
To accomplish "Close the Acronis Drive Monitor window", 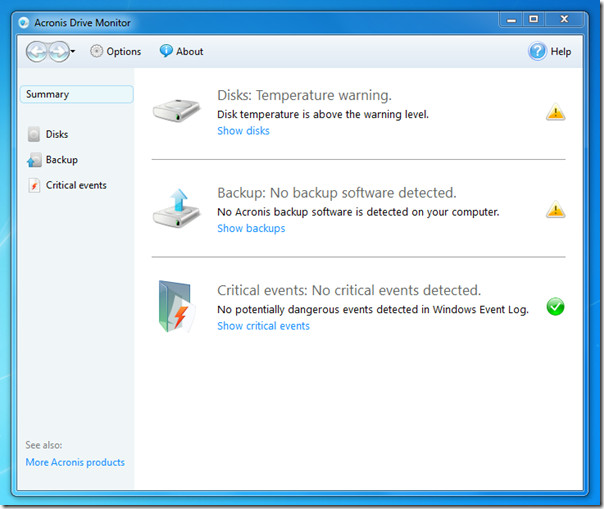I will point(564,19).
